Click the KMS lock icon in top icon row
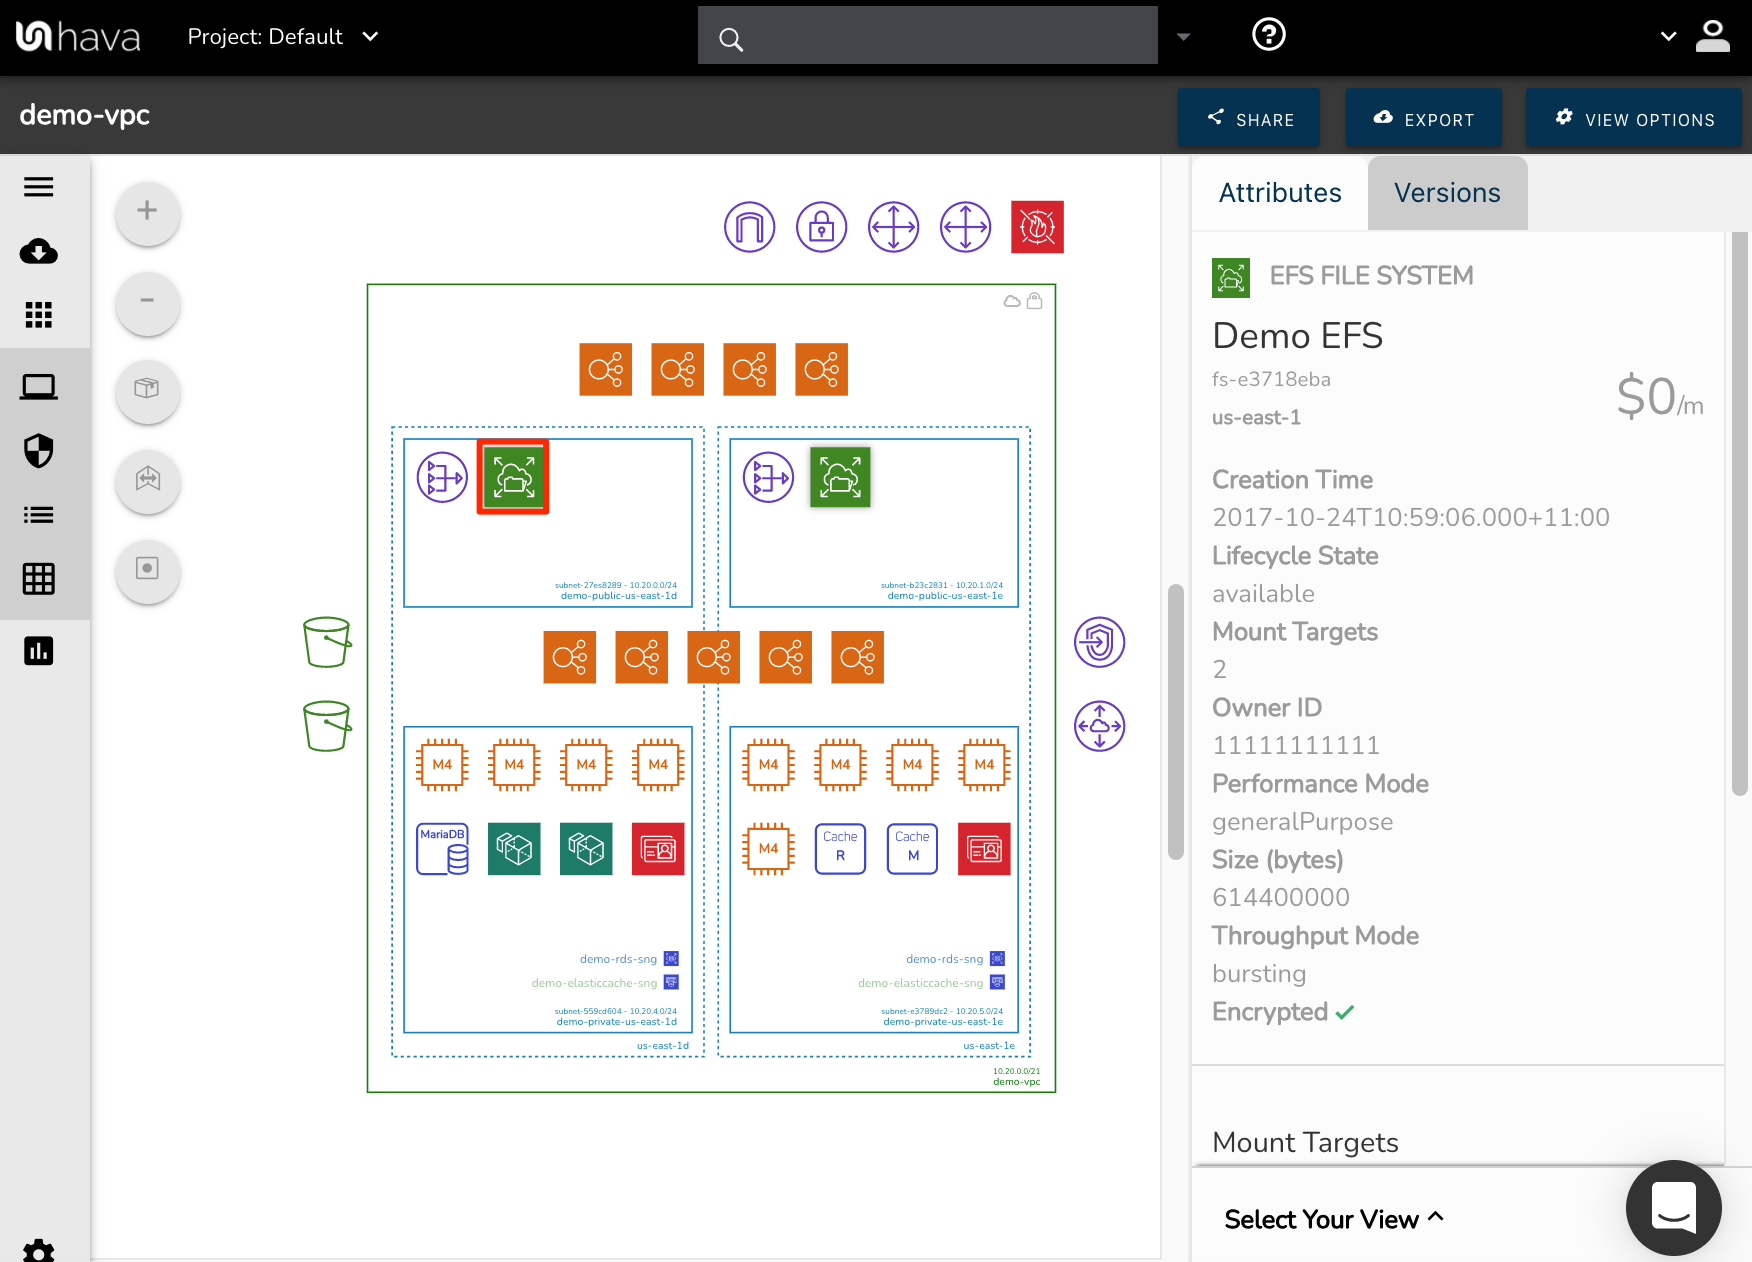 pyautogui.click(x=820, y=227)
